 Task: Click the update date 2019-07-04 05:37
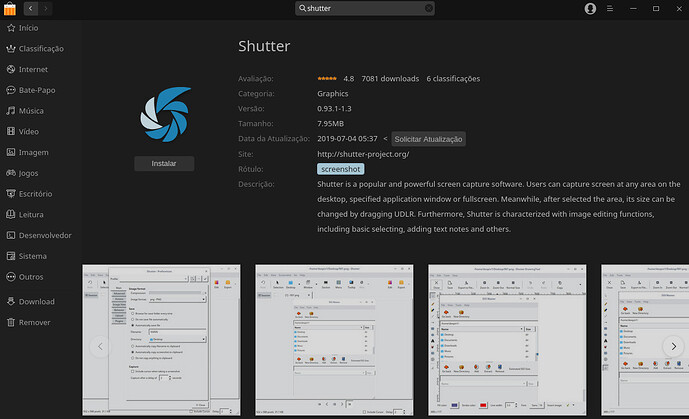point(347,138)
